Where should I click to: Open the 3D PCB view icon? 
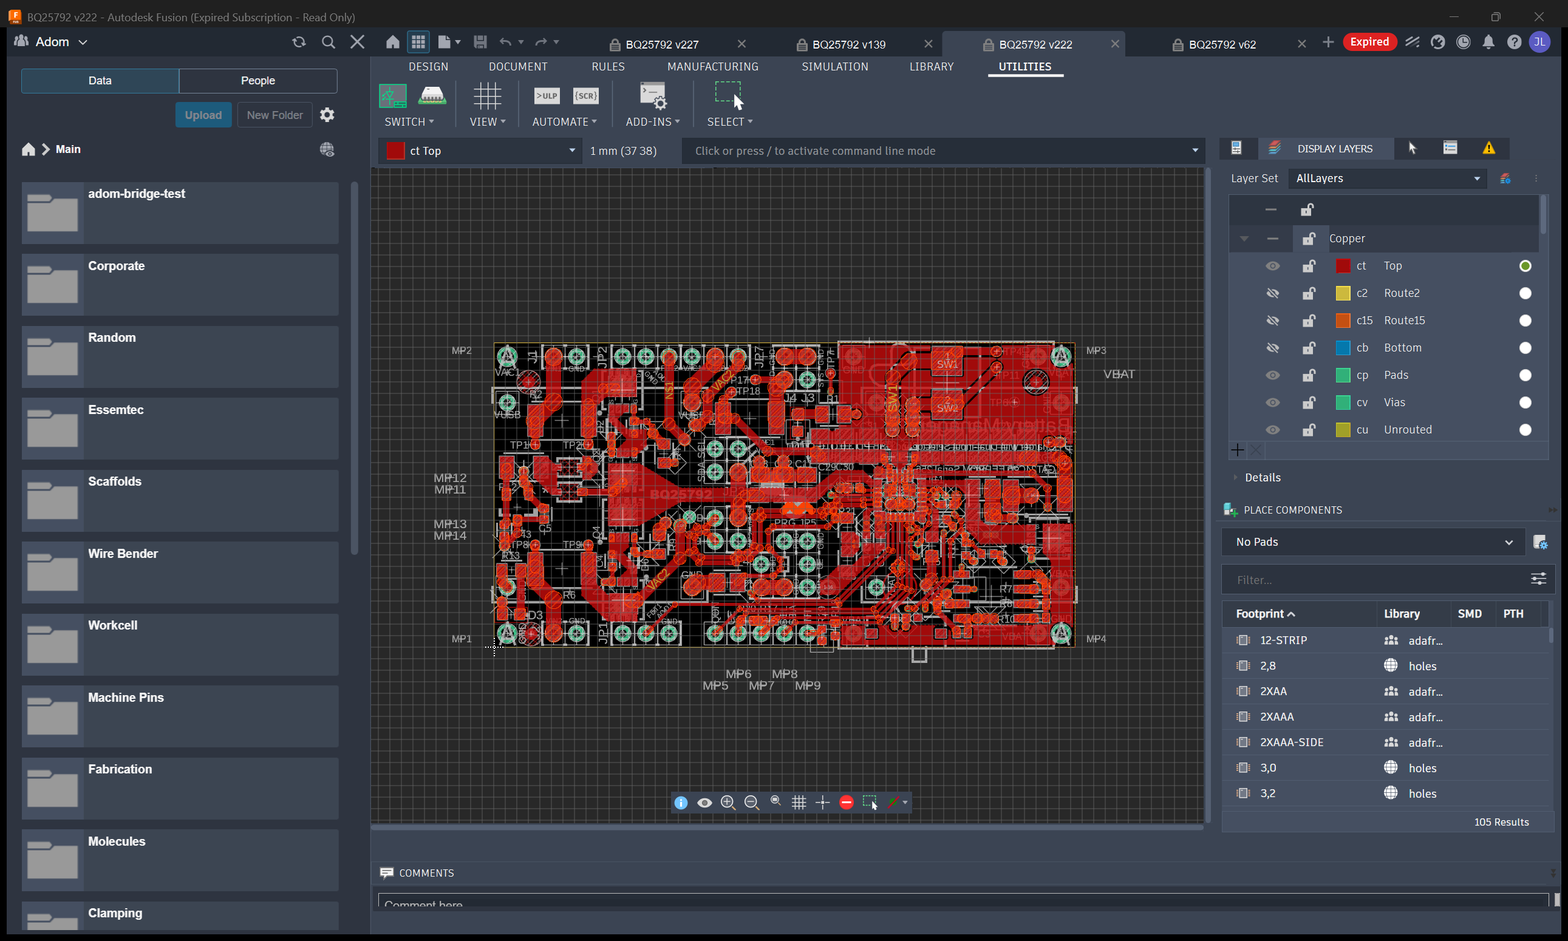coord(432,96)
